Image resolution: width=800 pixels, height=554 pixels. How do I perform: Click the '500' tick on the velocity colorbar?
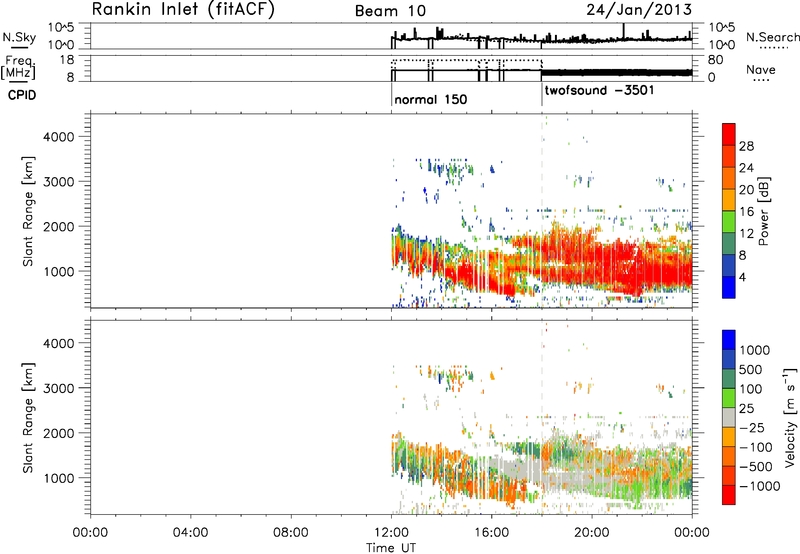tap(750, 369)
